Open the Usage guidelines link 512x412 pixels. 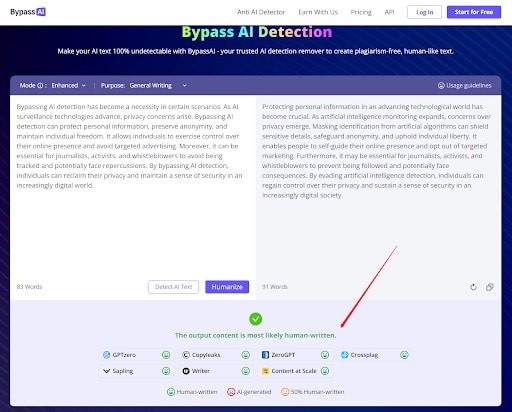click(464, 85)
